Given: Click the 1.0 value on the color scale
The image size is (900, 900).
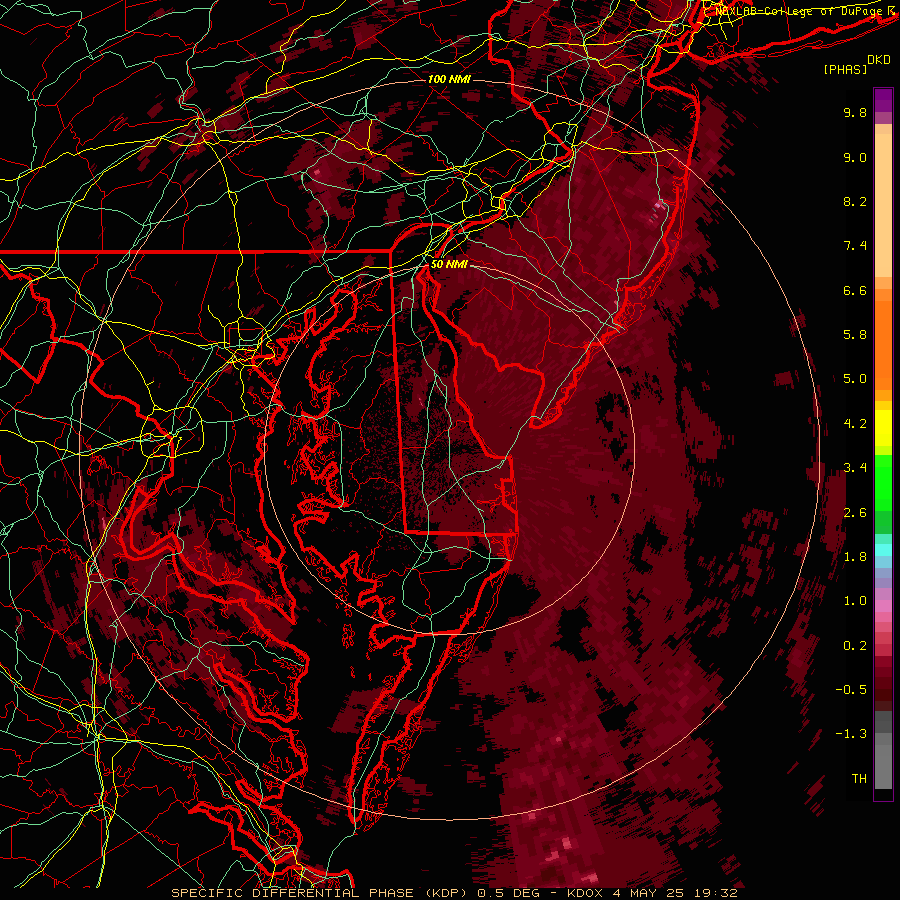Looking at the screenshot, I should [x=855, y=601].
